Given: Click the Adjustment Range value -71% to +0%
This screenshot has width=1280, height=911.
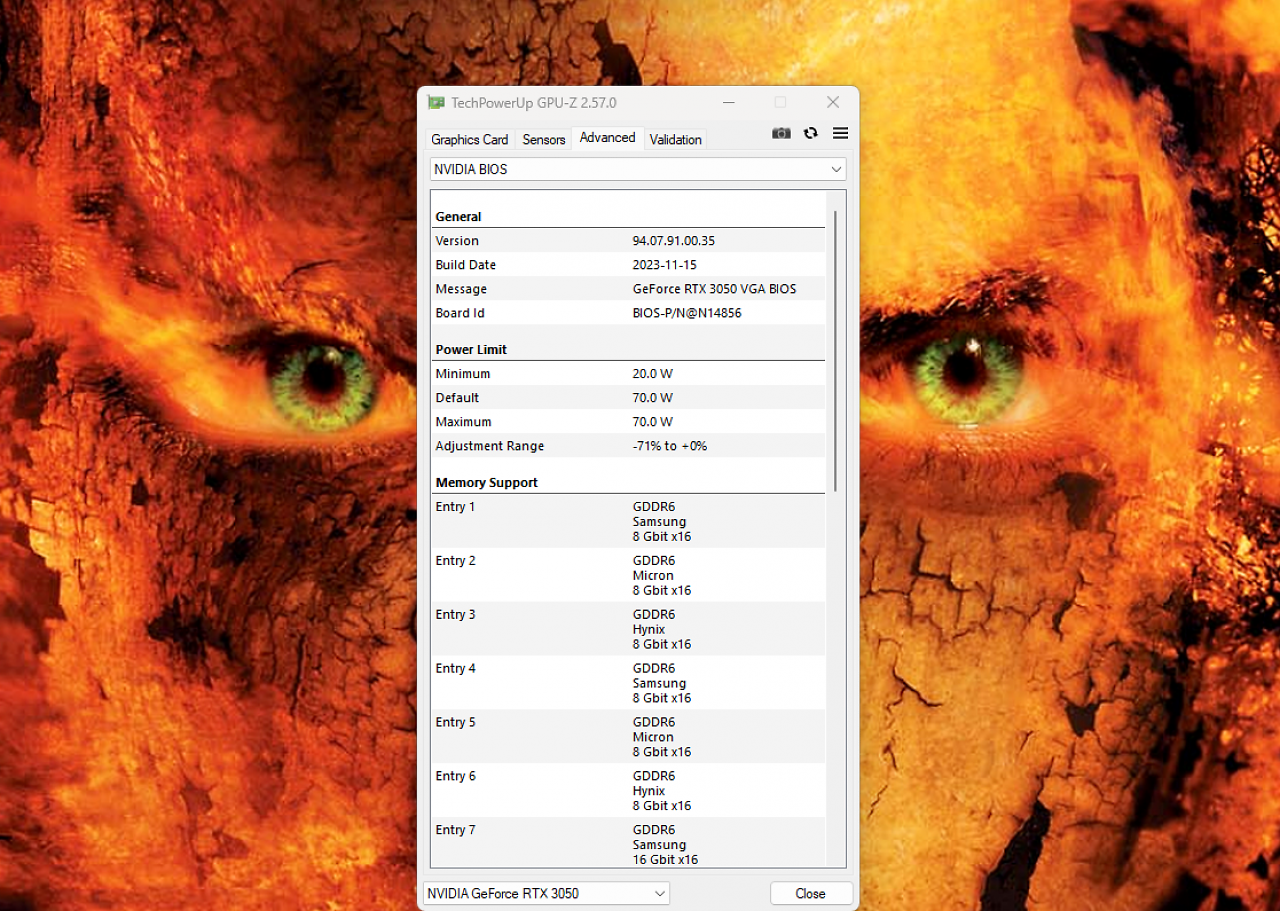Looking at the screenshot, I should click(x=670, y=446).
